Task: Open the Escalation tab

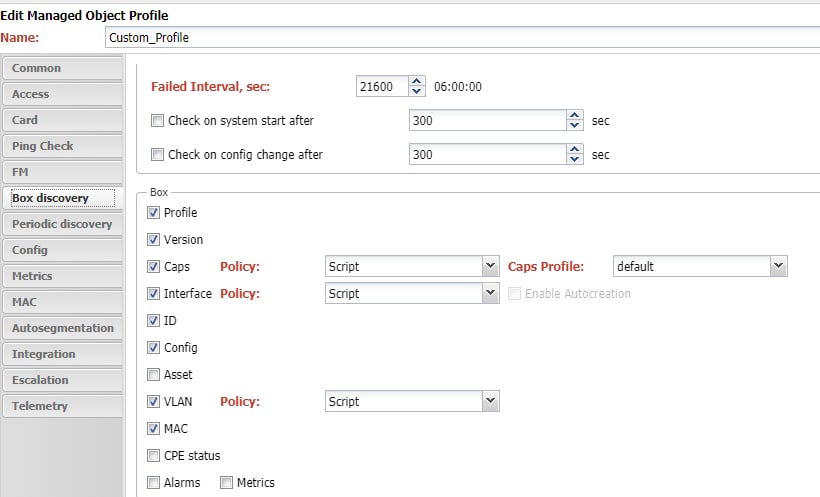Action: [62, 380]
